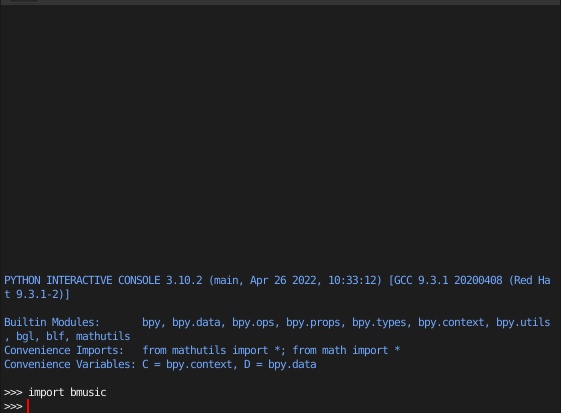Viewport: 561px width, 413px height.
Task: Click the 'Convenience Imports:' label
Action: click(x=64, y=350)
